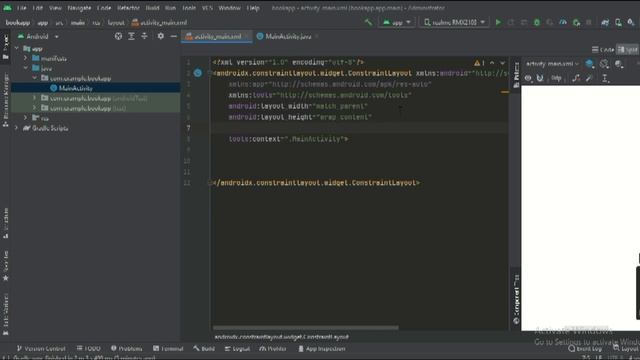Click Expand All in Project panel
The width and height of the screenshot is (640, 360).
point(131,36)
